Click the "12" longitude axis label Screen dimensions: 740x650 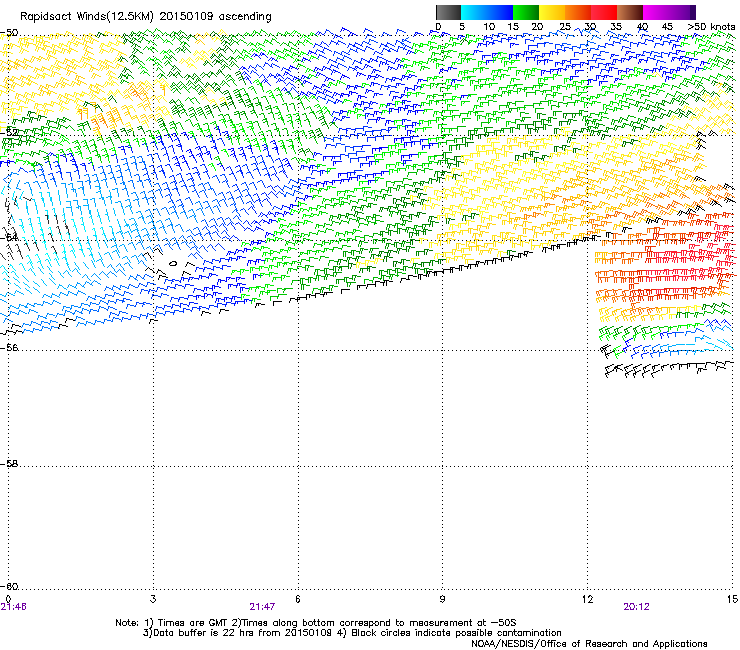587,599
